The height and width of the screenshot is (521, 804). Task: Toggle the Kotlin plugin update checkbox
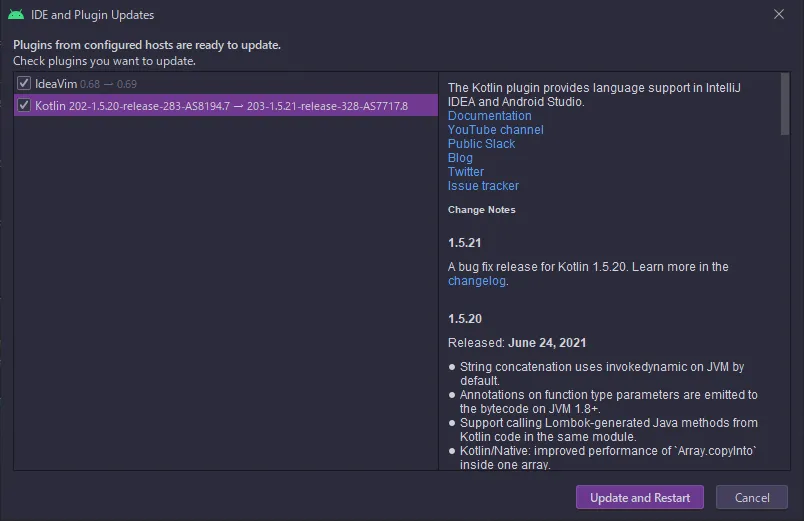pos(24,106)
